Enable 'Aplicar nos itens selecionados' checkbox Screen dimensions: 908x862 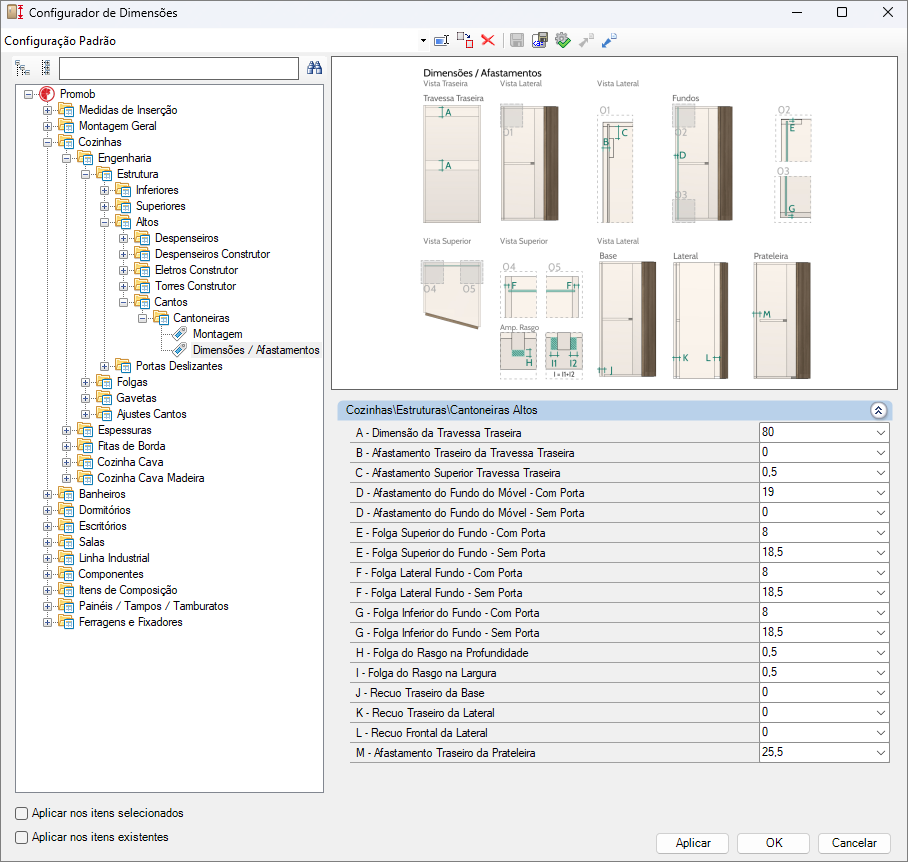22,813
